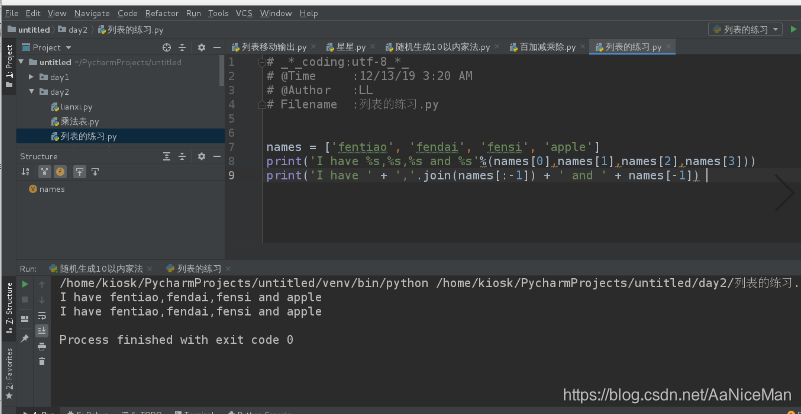The height and width of the screenshot is (414, 801).
Task: Collapse all in the Structure panel
Action: (x=182, y=156)
